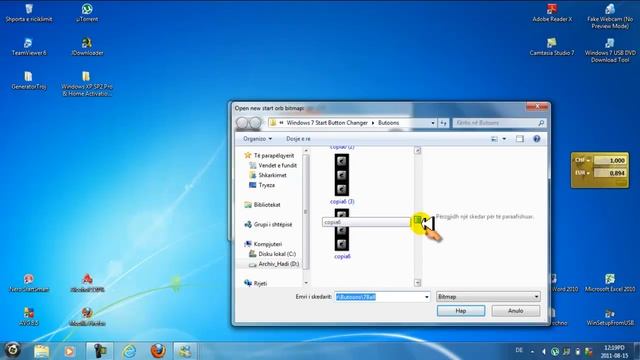This screenshot has height=360, width=640.
Task: Select the Mozilla Firefox desktop shortcut
Action: [87, 317]
